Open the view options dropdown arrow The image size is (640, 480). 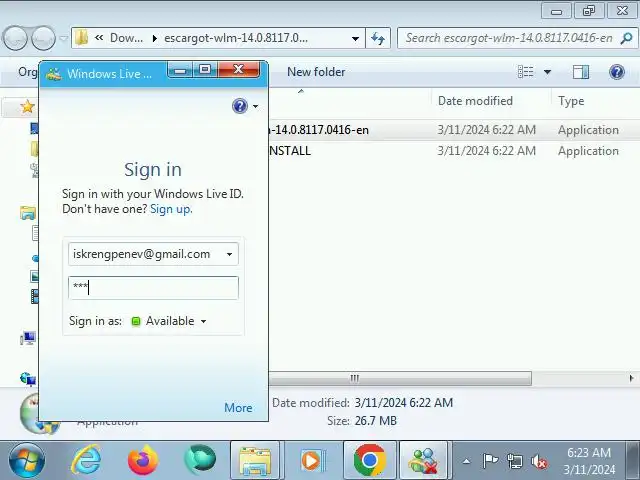click(547, 72)
